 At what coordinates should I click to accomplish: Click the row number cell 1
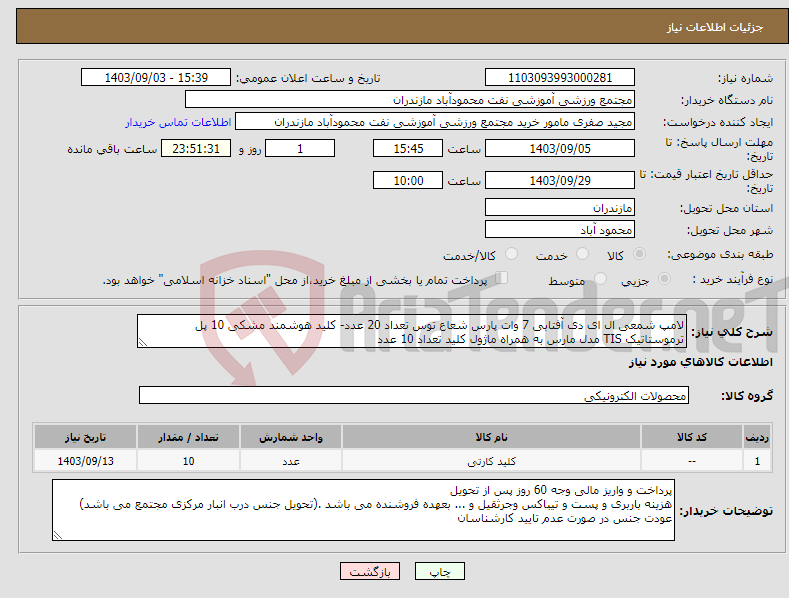point(757,461)
